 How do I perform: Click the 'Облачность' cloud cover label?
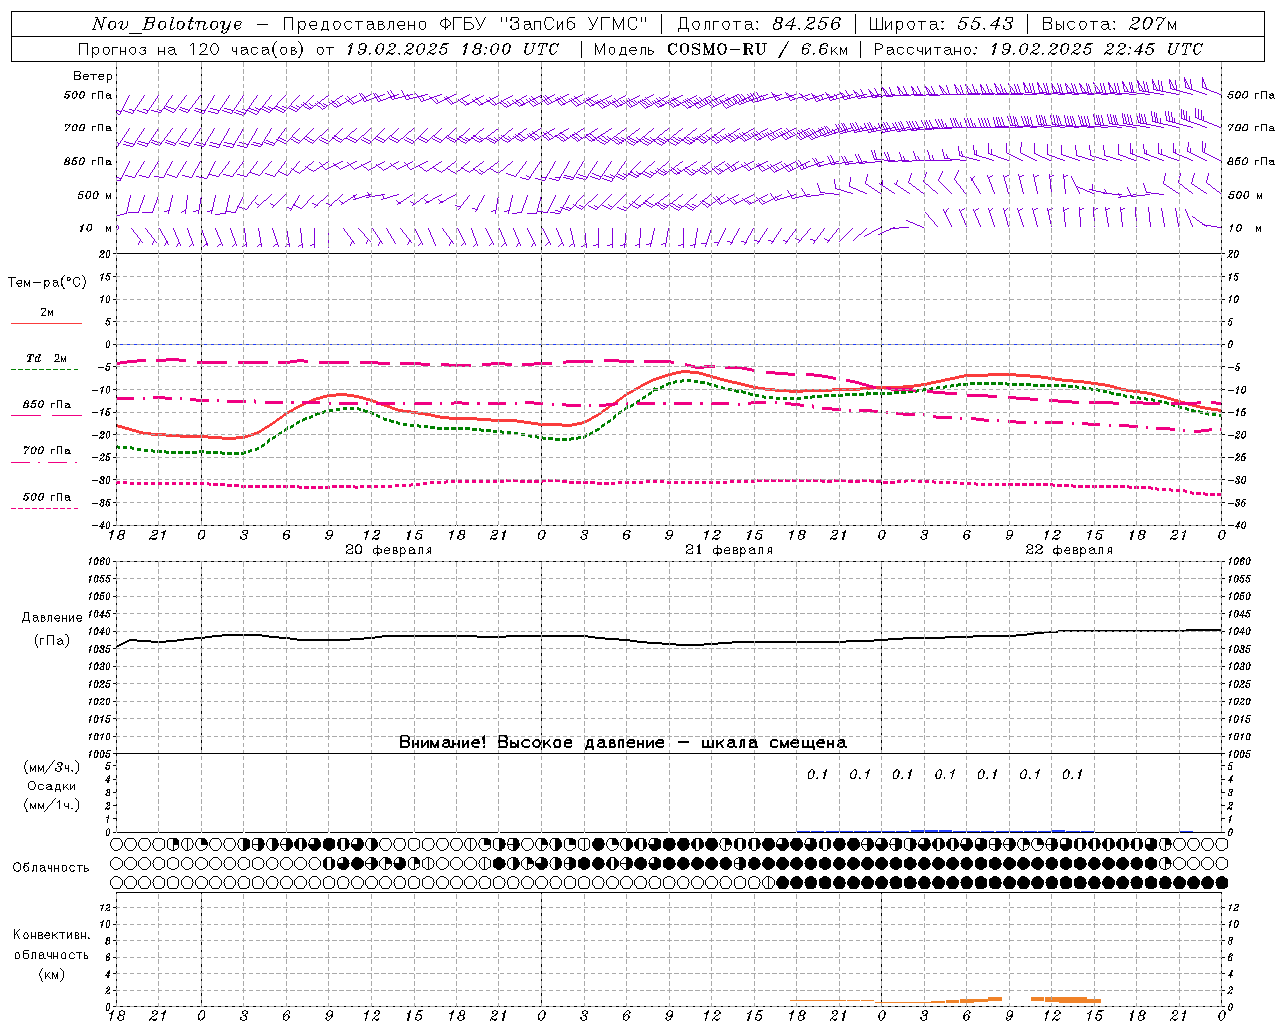tap(51, 868)
